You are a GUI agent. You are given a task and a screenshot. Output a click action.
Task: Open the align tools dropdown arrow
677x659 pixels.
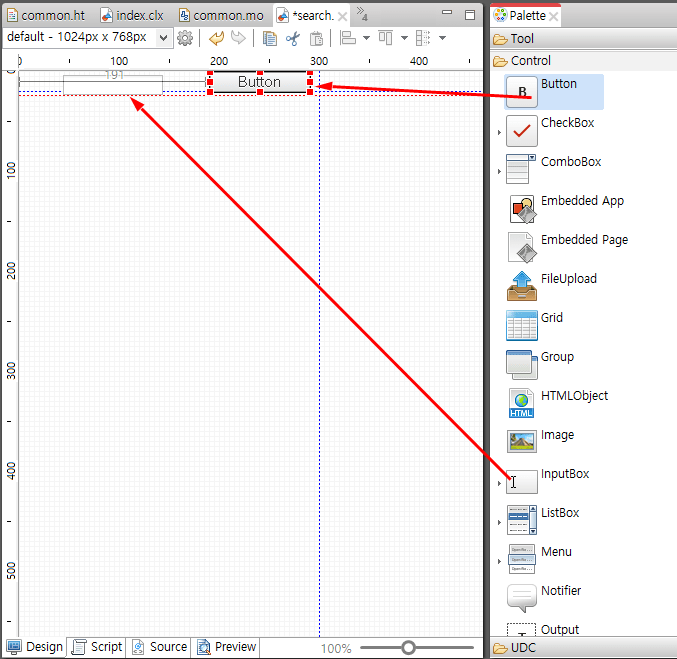point(367,38)
